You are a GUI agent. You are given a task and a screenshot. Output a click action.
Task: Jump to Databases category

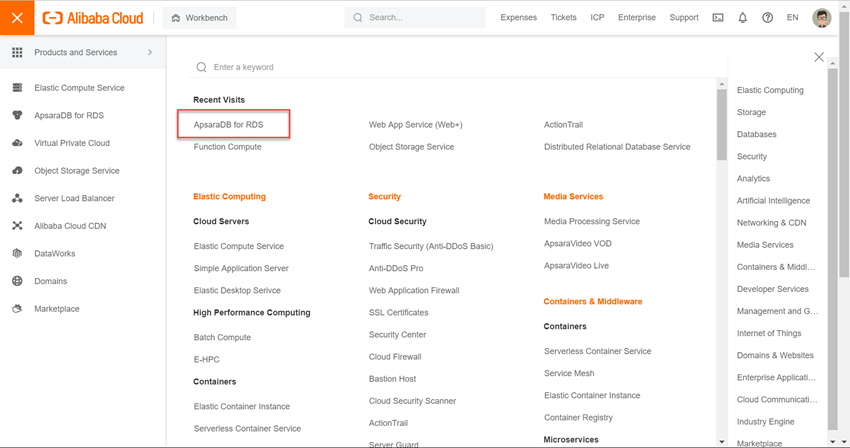click(x=756, y=135)
